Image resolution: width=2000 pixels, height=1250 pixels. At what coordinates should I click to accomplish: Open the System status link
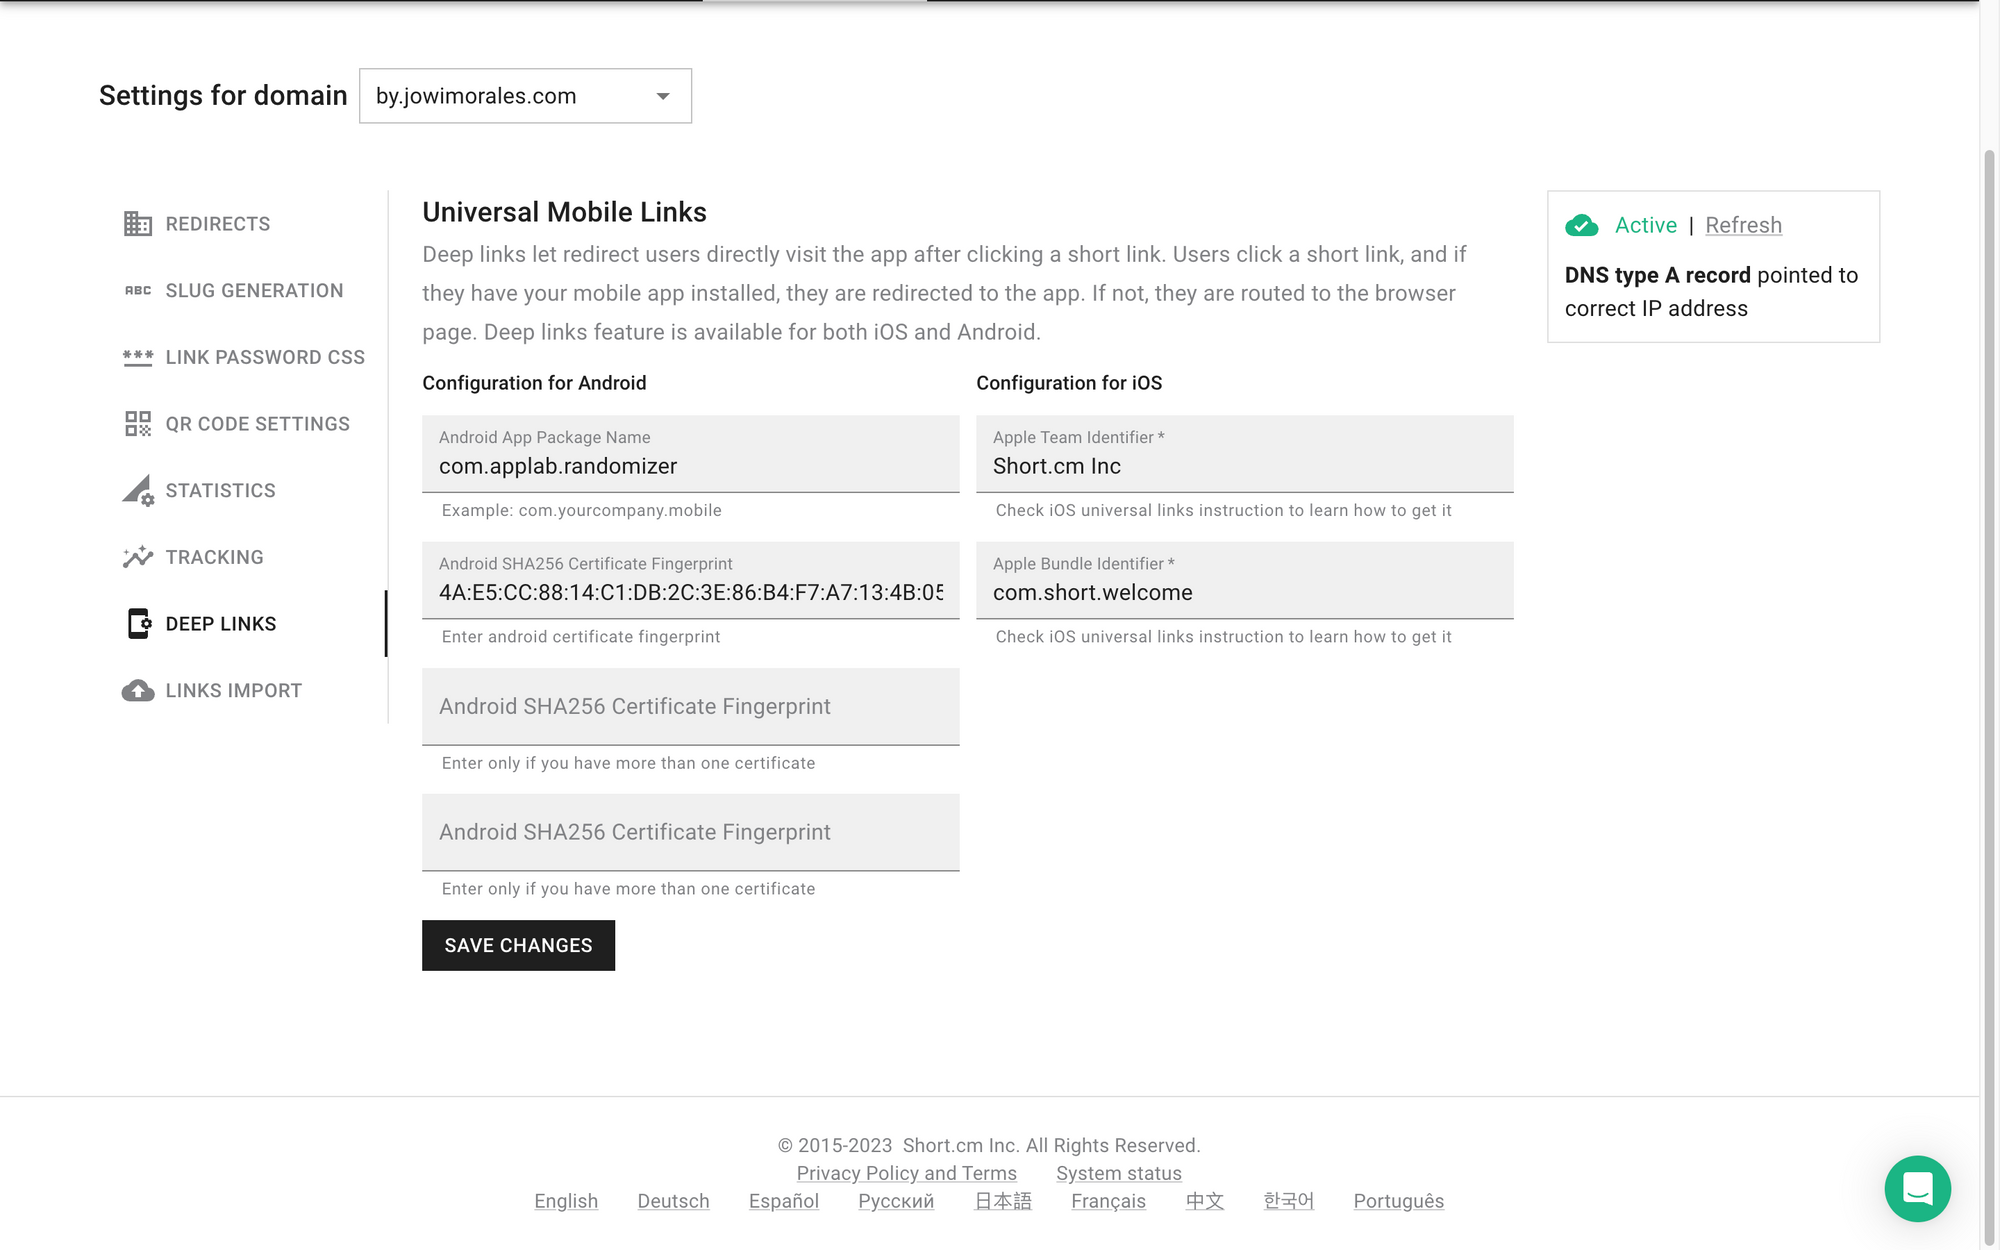click(1118, 1173)
